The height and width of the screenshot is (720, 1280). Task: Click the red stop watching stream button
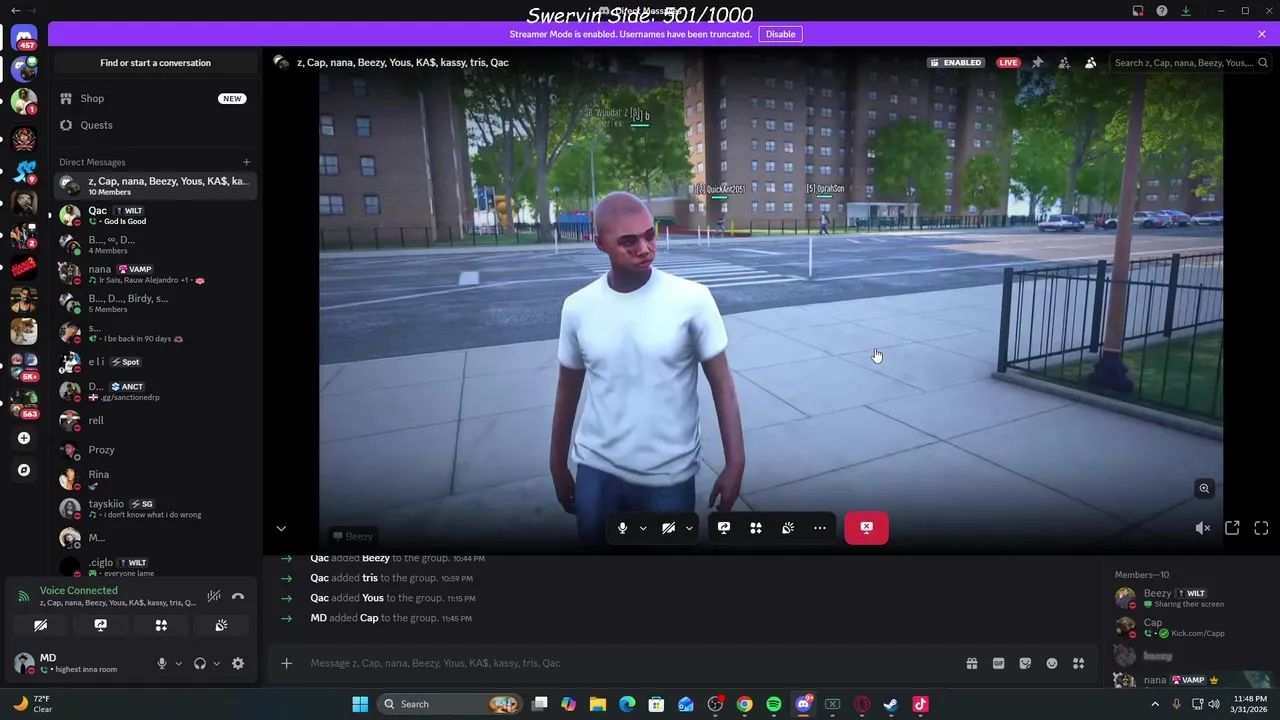point(866,528)
